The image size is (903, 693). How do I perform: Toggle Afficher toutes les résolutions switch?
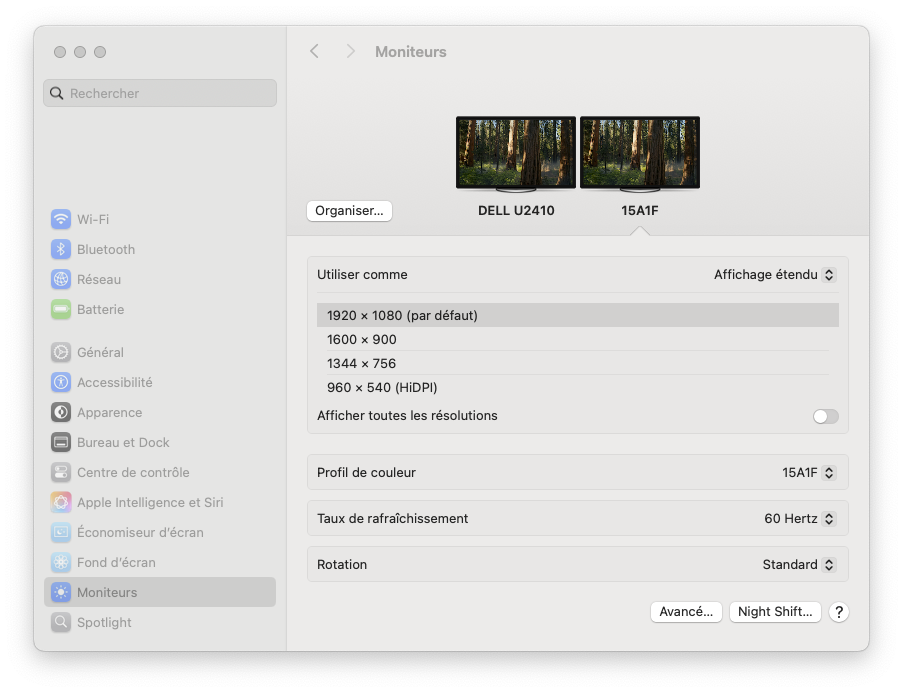pos(826,416)
